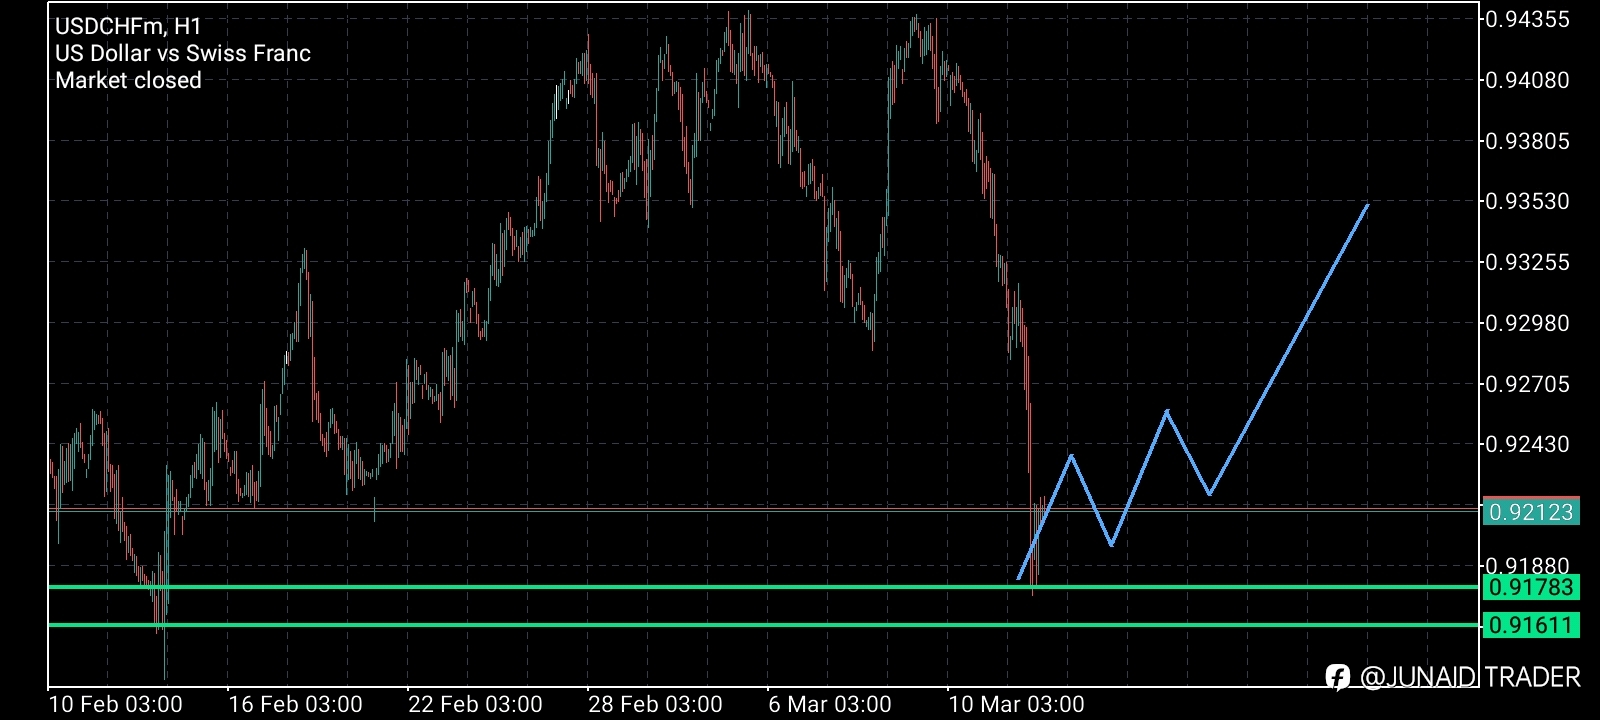
Task: Select the 0.92123 current price label
Action: point(1531,512)
